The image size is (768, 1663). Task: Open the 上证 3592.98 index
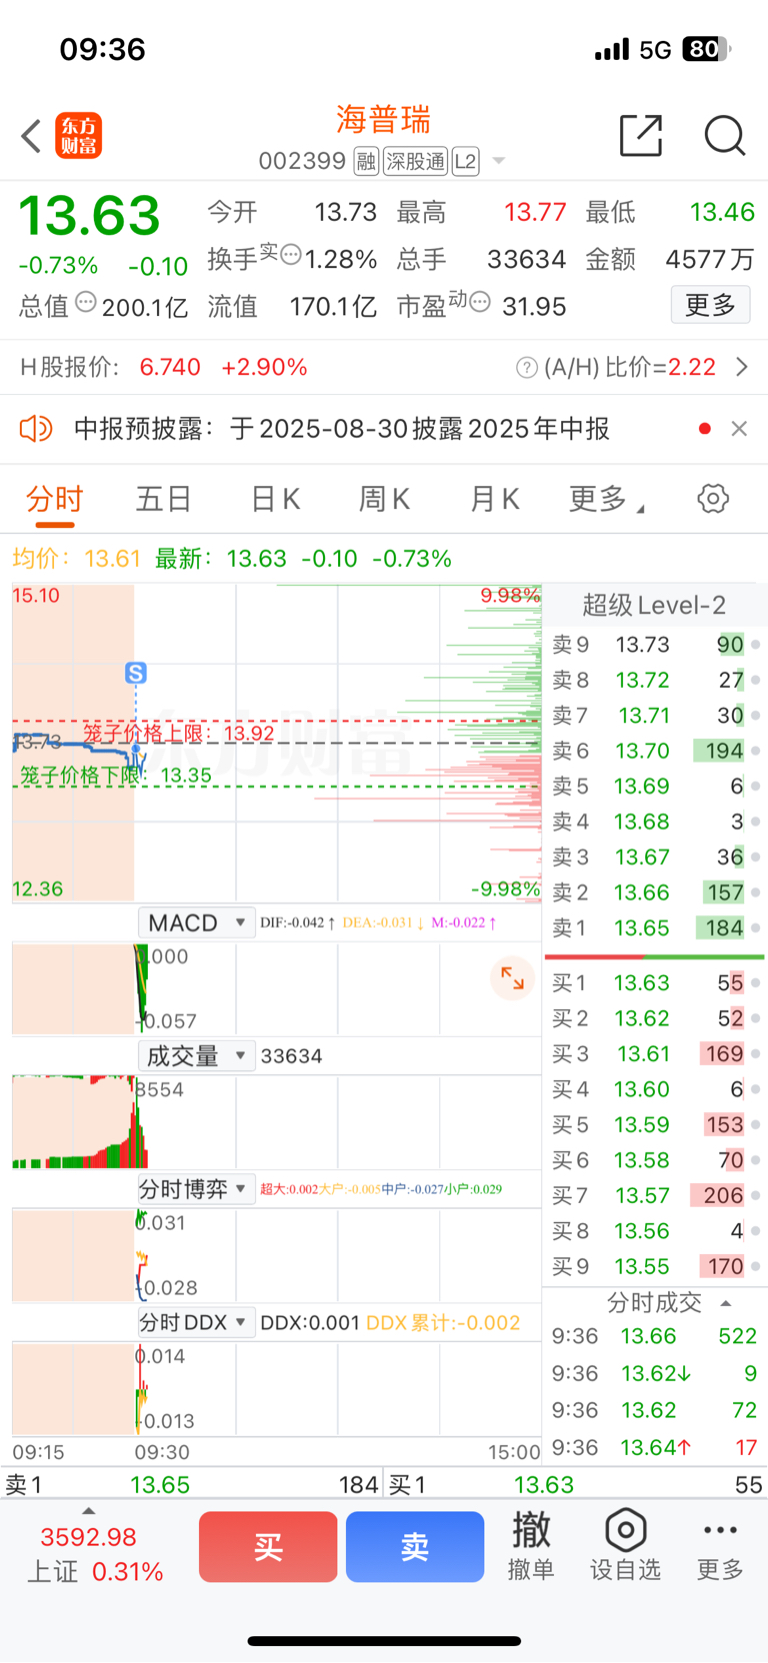(x=94, y=1555)
